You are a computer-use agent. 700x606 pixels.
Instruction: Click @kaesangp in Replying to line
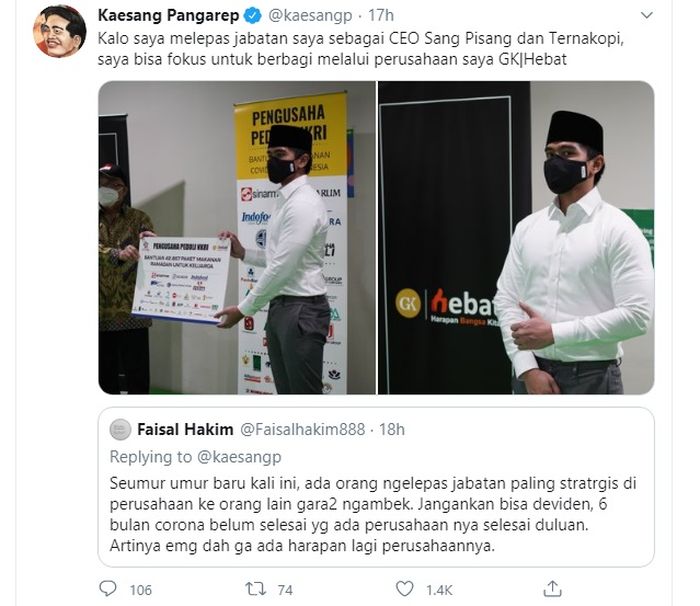click(x=239, y=457)
